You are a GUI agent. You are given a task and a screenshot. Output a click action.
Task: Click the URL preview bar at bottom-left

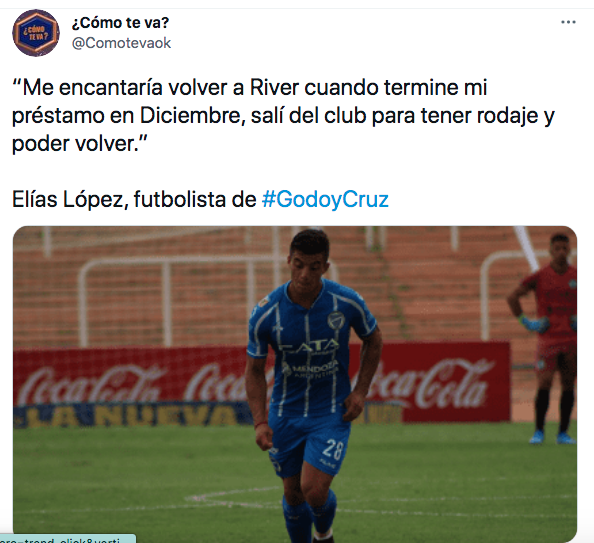(67, 539)
